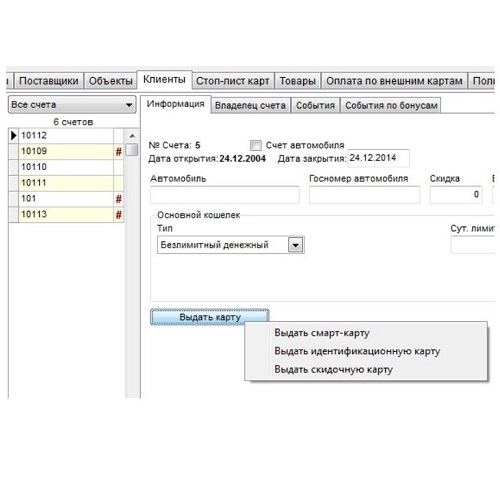
Task: Click the red # mark beside account 10109
Action: click(x=118, y=152)
